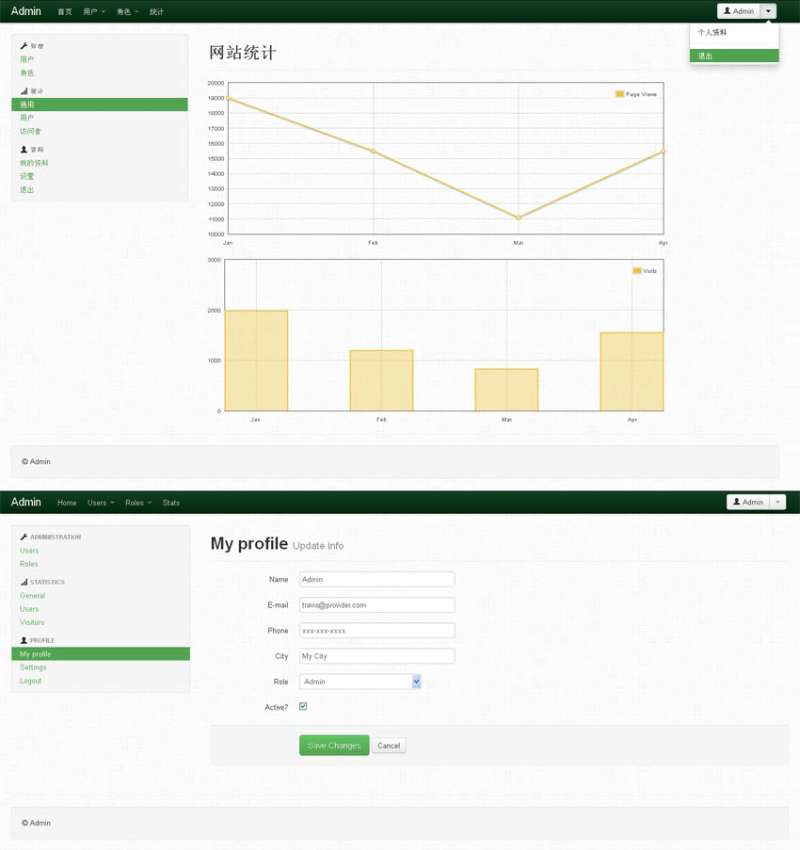Click the wrench icon in the Chinese sidebar

pos(24,46)
